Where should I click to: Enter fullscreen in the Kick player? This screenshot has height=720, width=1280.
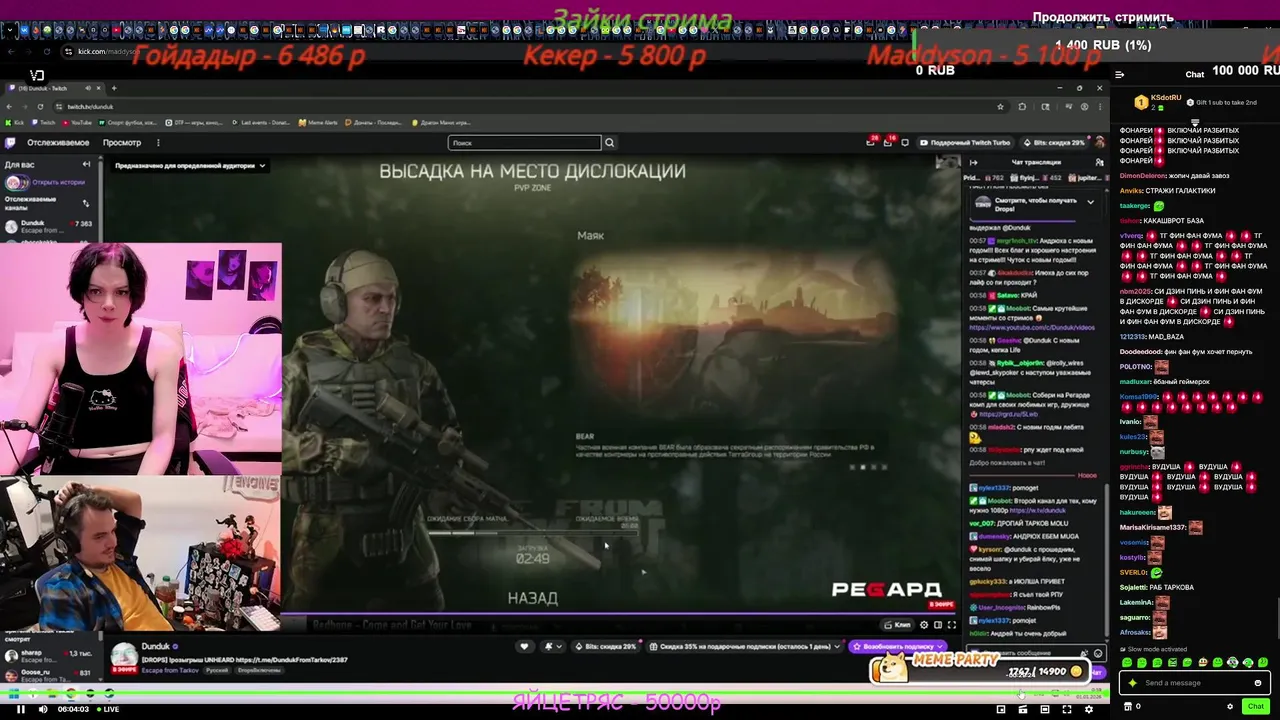coord(1067,709)
